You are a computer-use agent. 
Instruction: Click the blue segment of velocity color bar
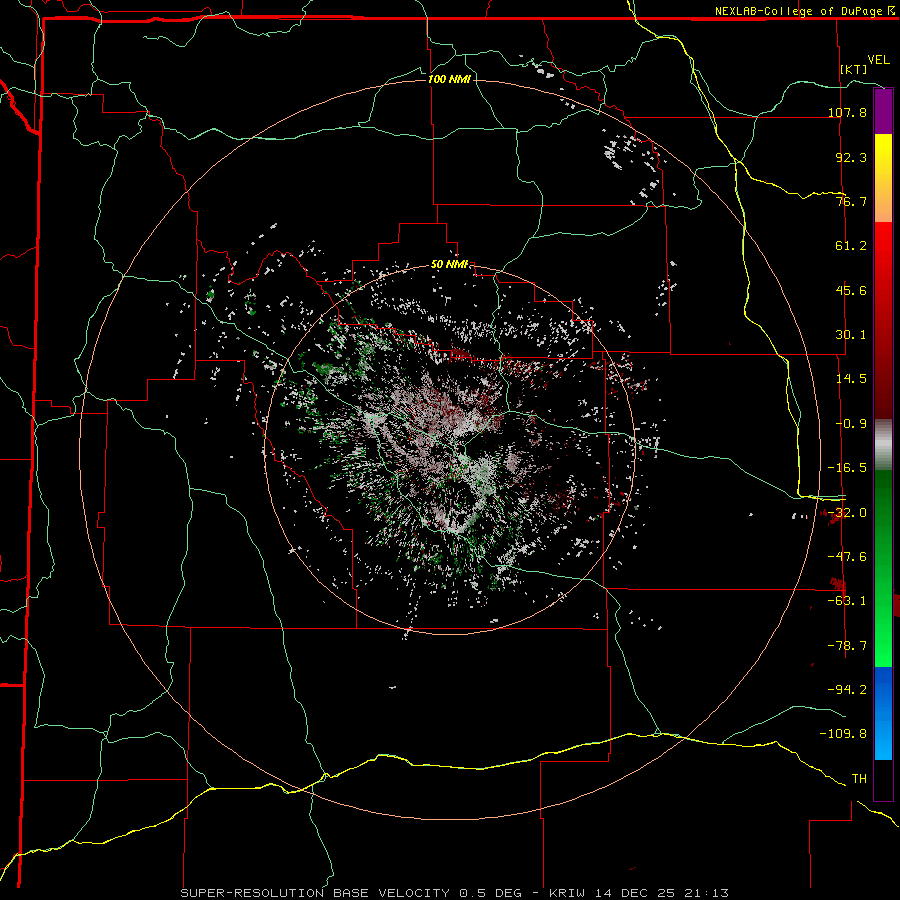point(883,713)
